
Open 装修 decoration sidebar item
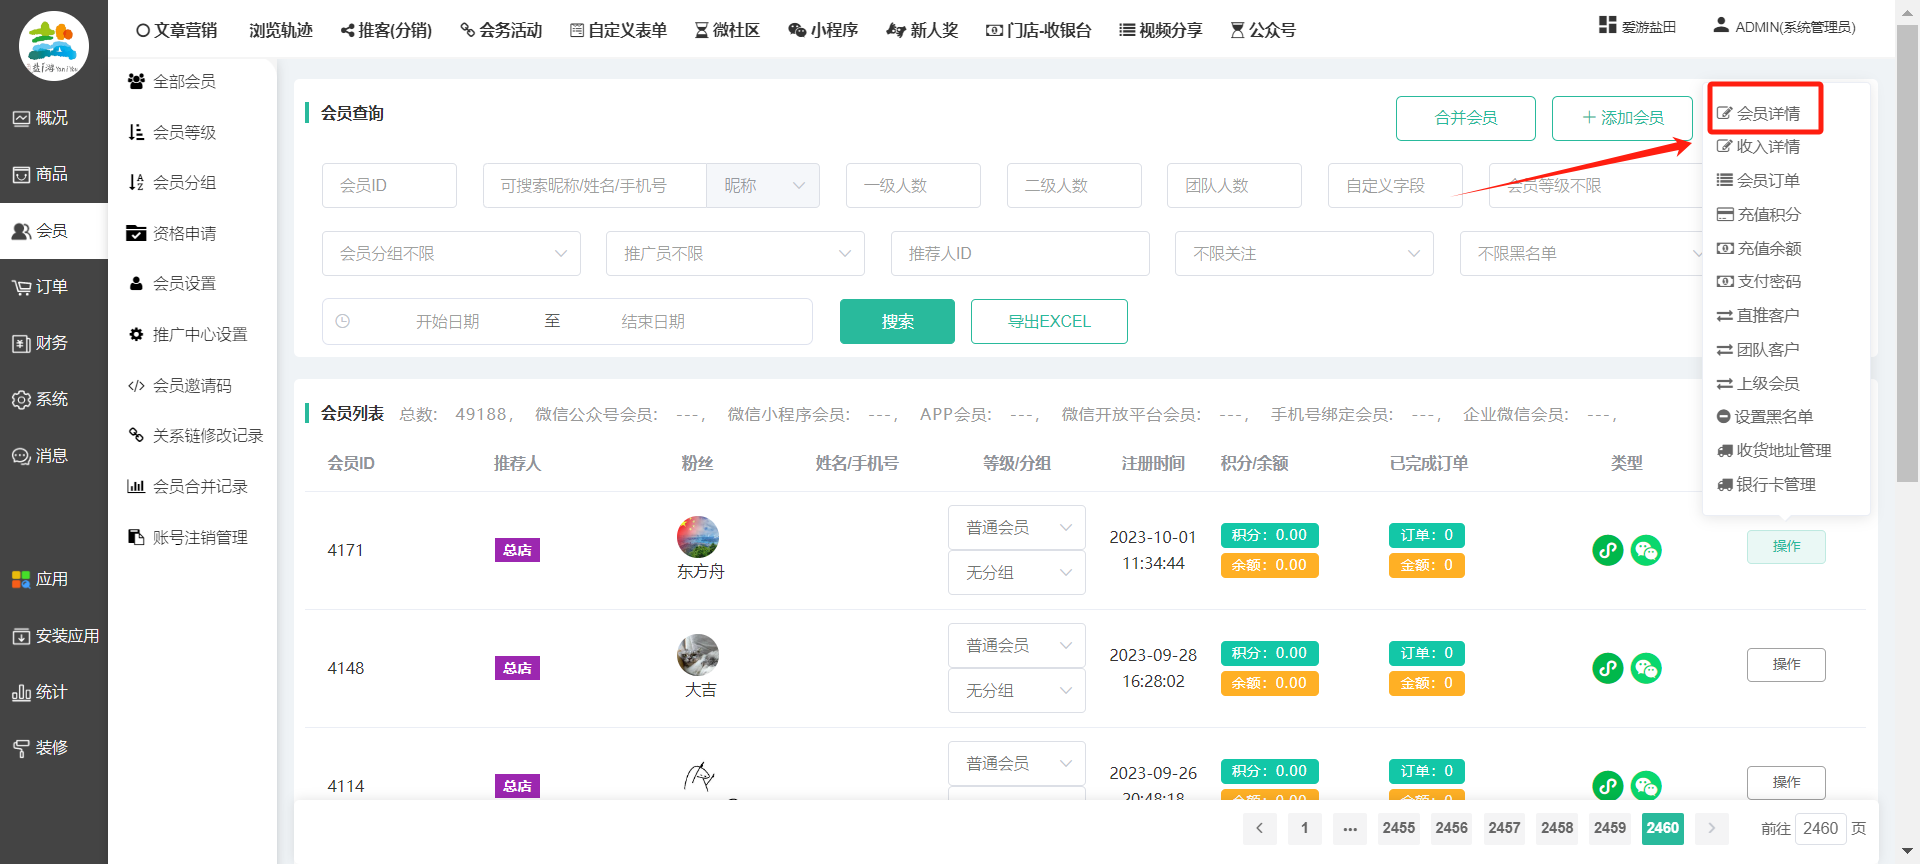pos(40,748)
